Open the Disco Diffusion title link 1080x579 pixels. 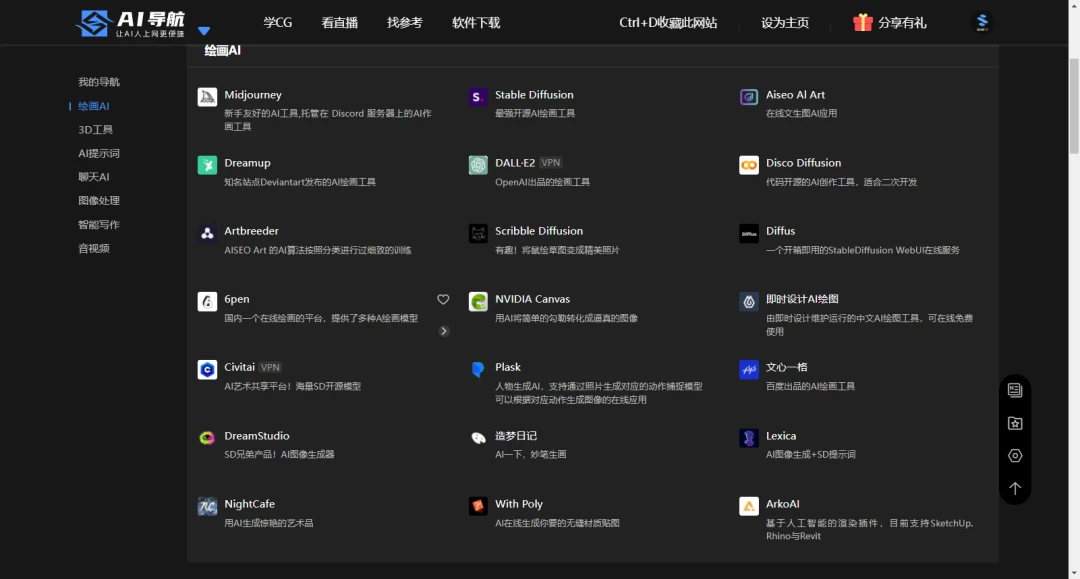coord(803,163)
